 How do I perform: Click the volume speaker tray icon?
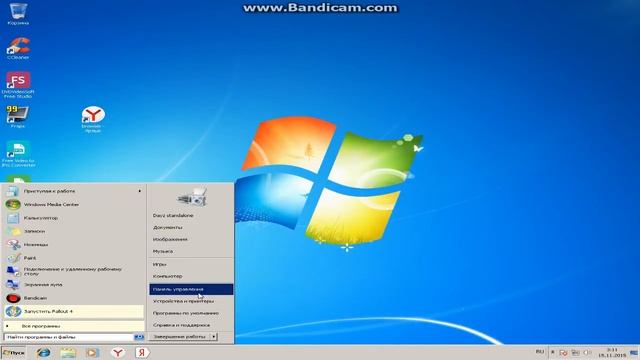[587, 352]
